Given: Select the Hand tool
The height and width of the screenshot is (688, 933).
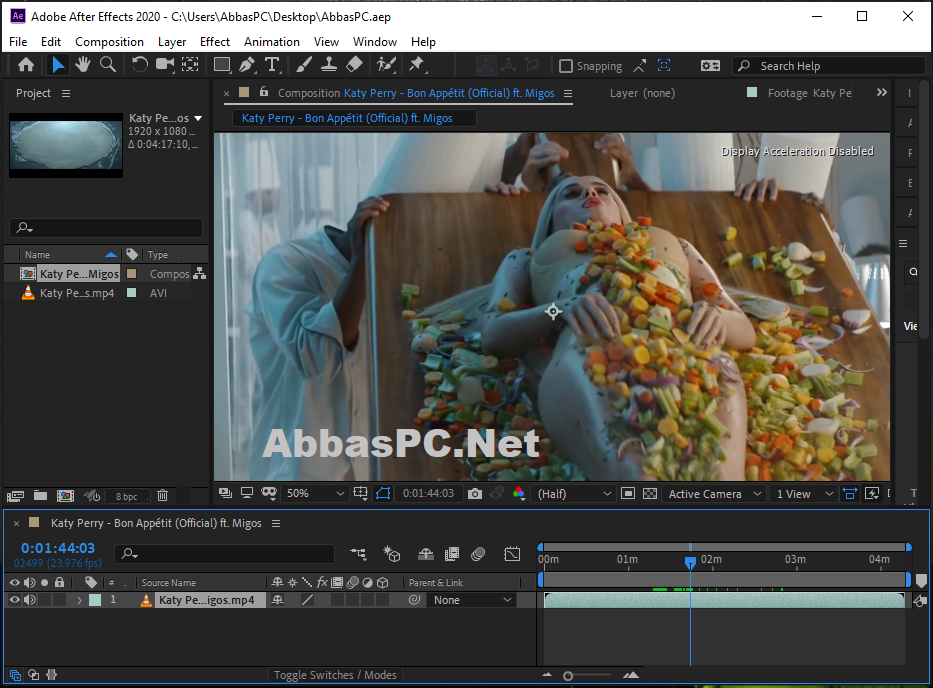Looking at the screenshot, I should pyautogui.click(x=83, y=65).
